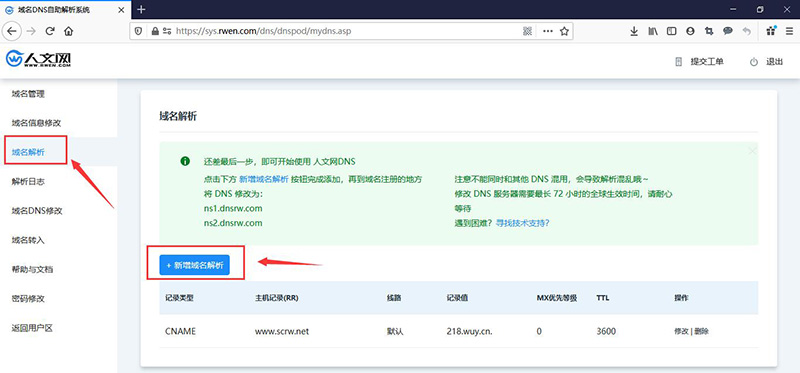Click the ns1.dnsrw.com nameserver text
The height and width of the screenshot is (373, 800).
[x=233, y=208]
